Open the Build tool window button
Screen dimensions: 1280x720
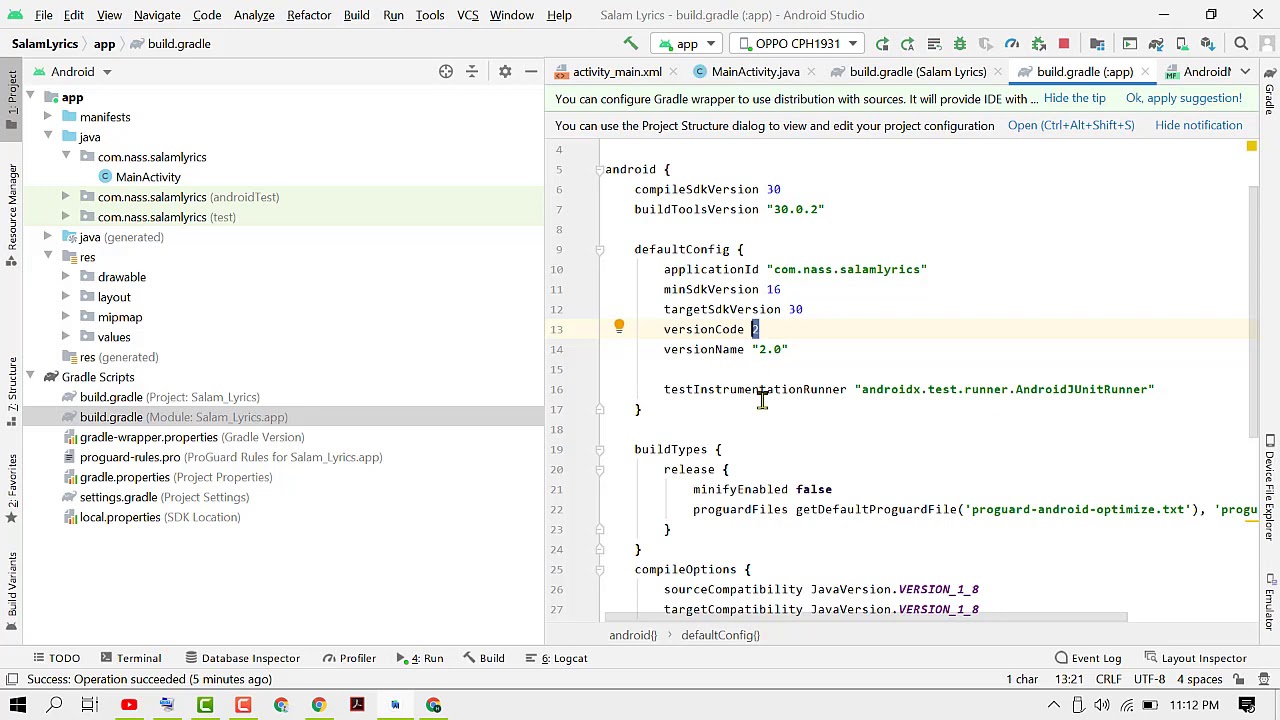click(x=482, y=658)
